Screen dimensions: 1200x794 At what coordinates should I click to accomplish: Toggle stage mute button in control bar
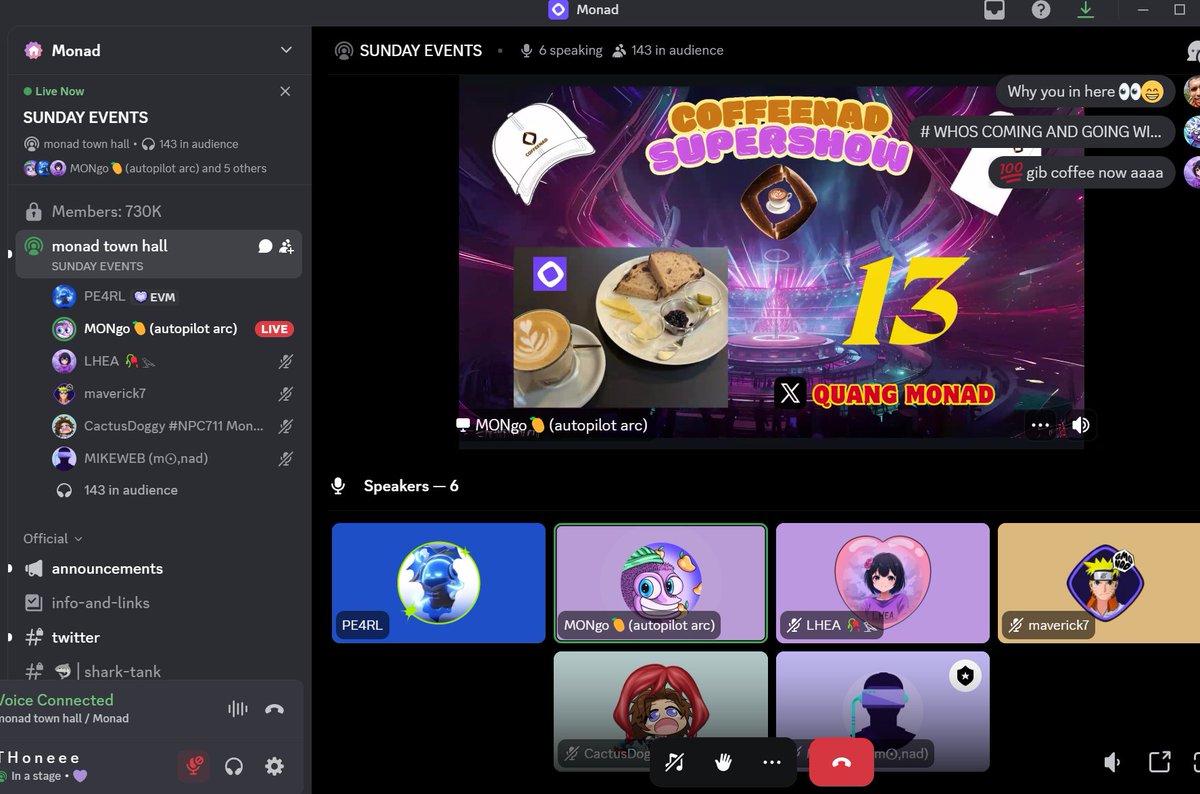coord(675,762)
